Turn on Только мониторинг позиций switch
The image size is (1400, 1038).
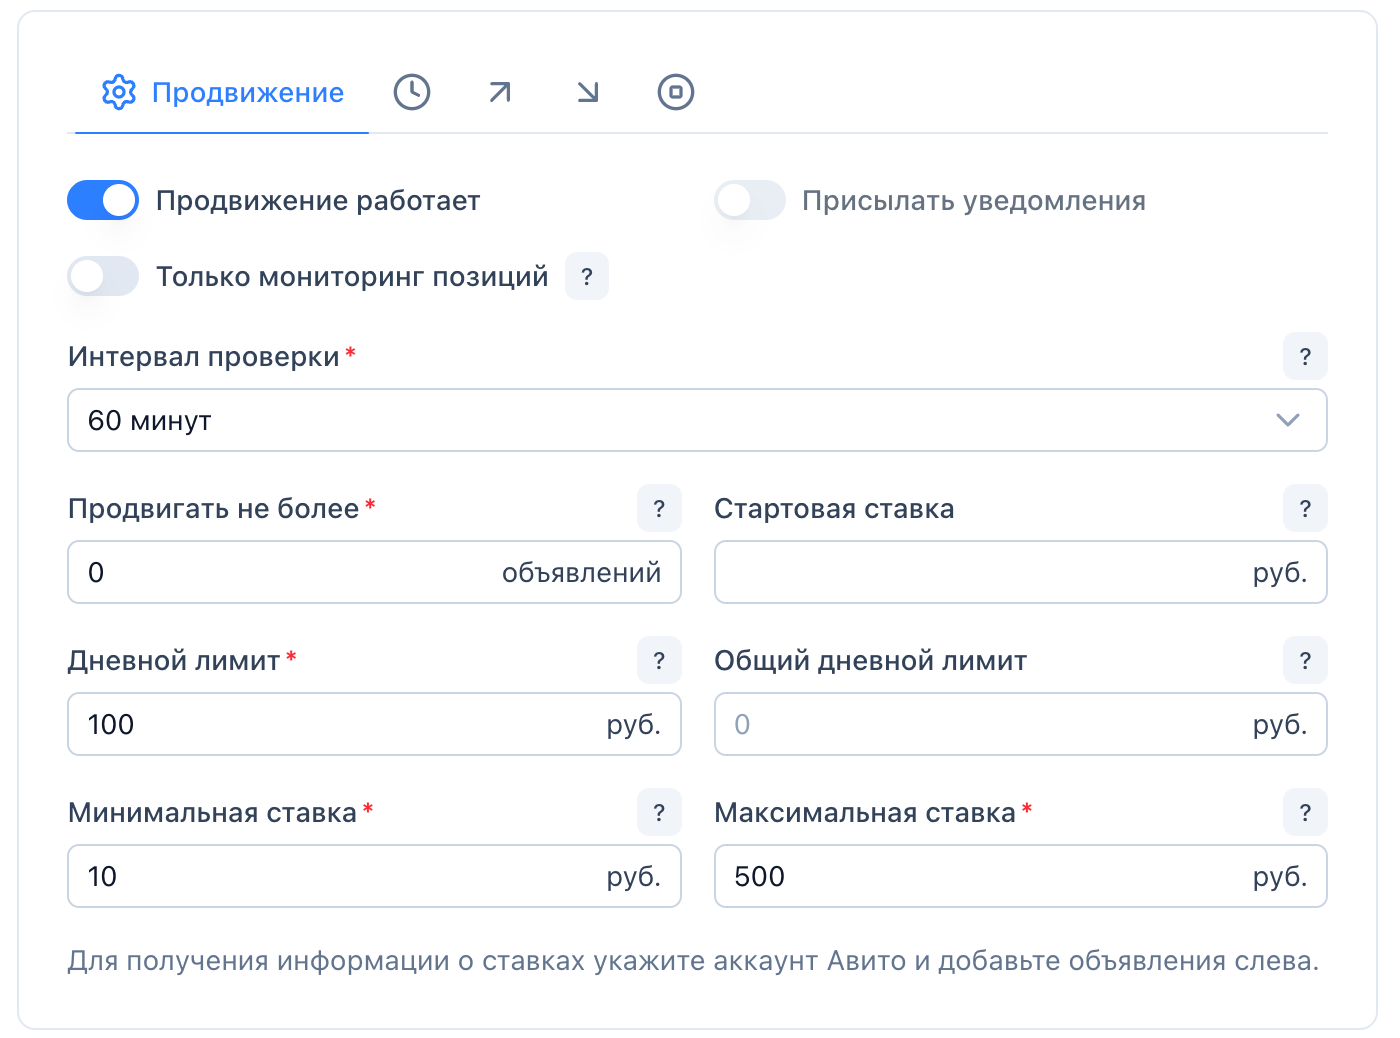pyautogui.click(x=103, y=276)
